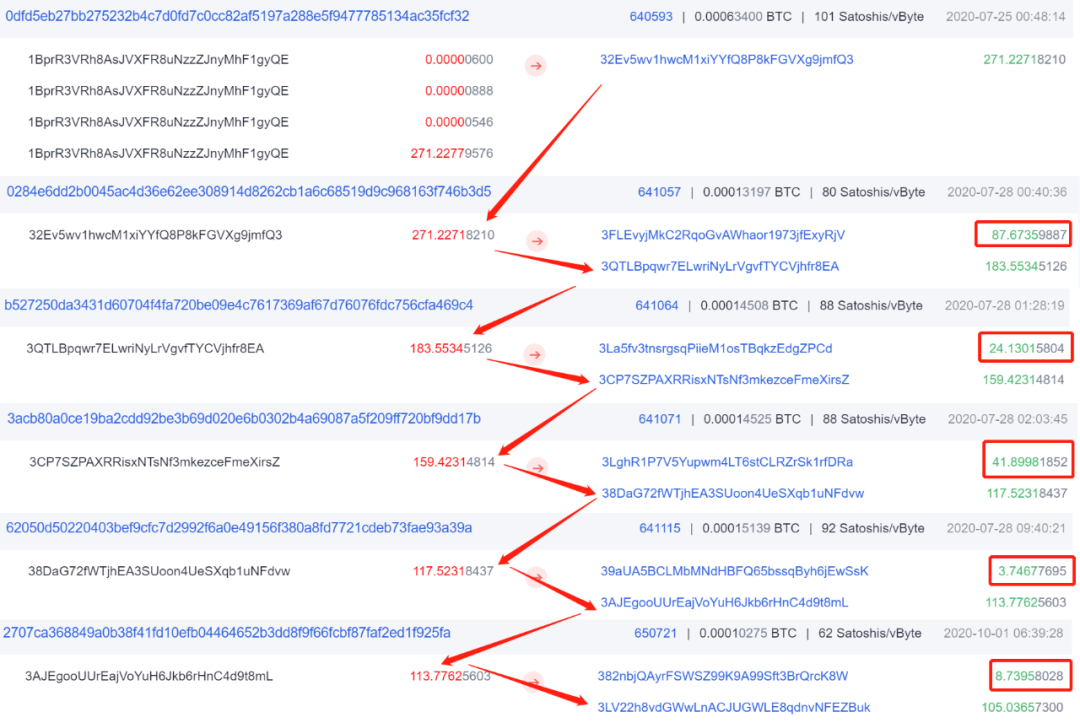This screenshot has height=723, width=1080.
Task: Select output amount 8.73958028
Action: click(1029, 677)
